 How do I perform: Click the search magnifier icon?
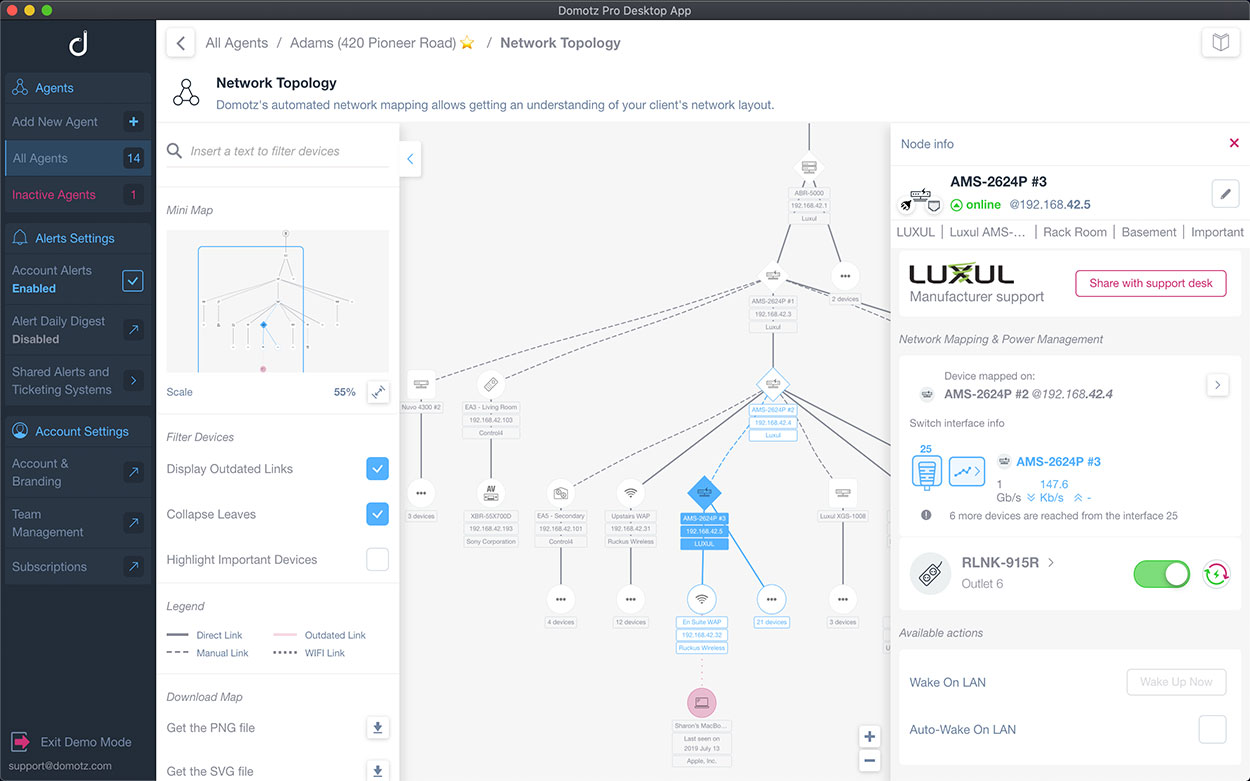(174, 151)
